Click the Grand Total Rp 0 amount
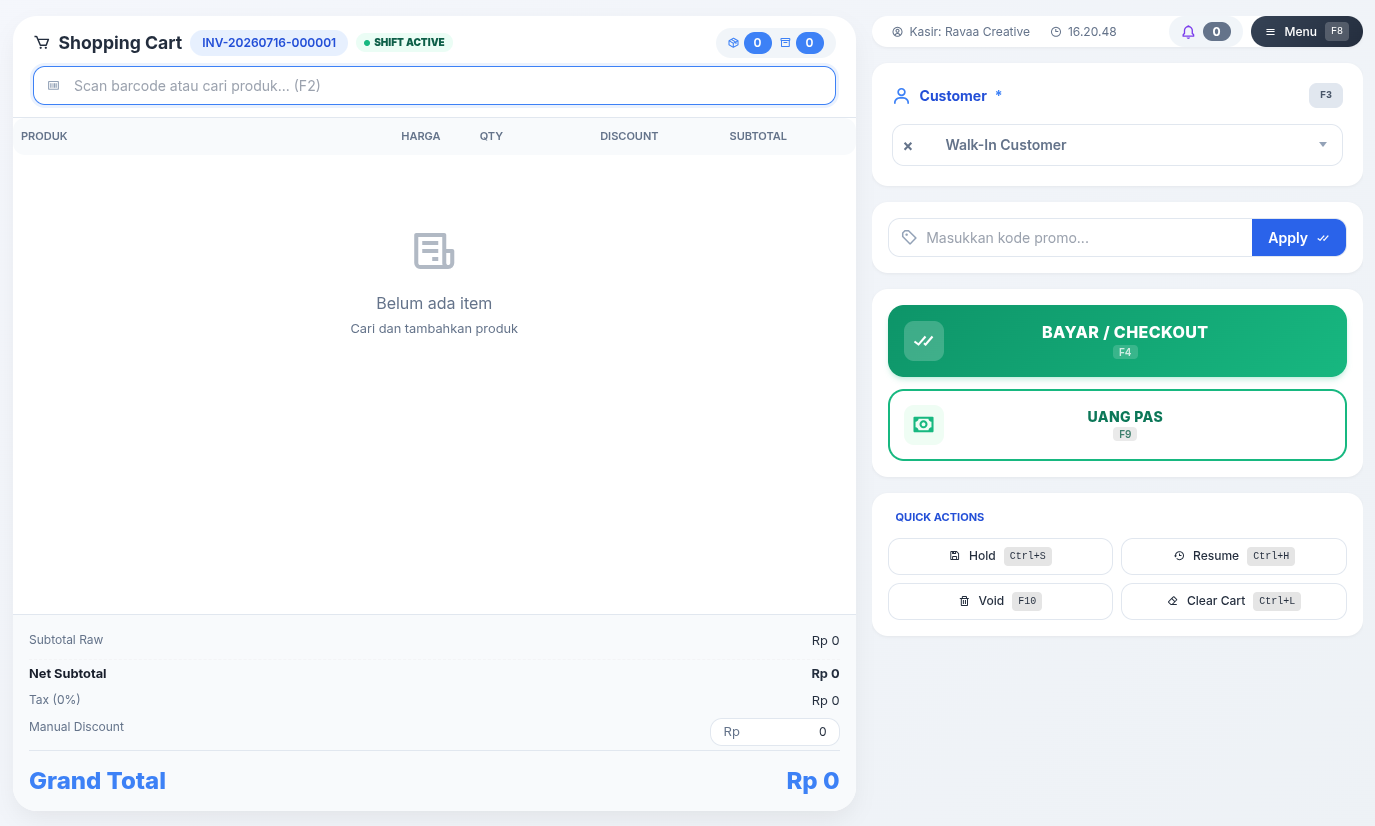The height and width of the screenshot is (826, 1375). [x=813, y=781]
